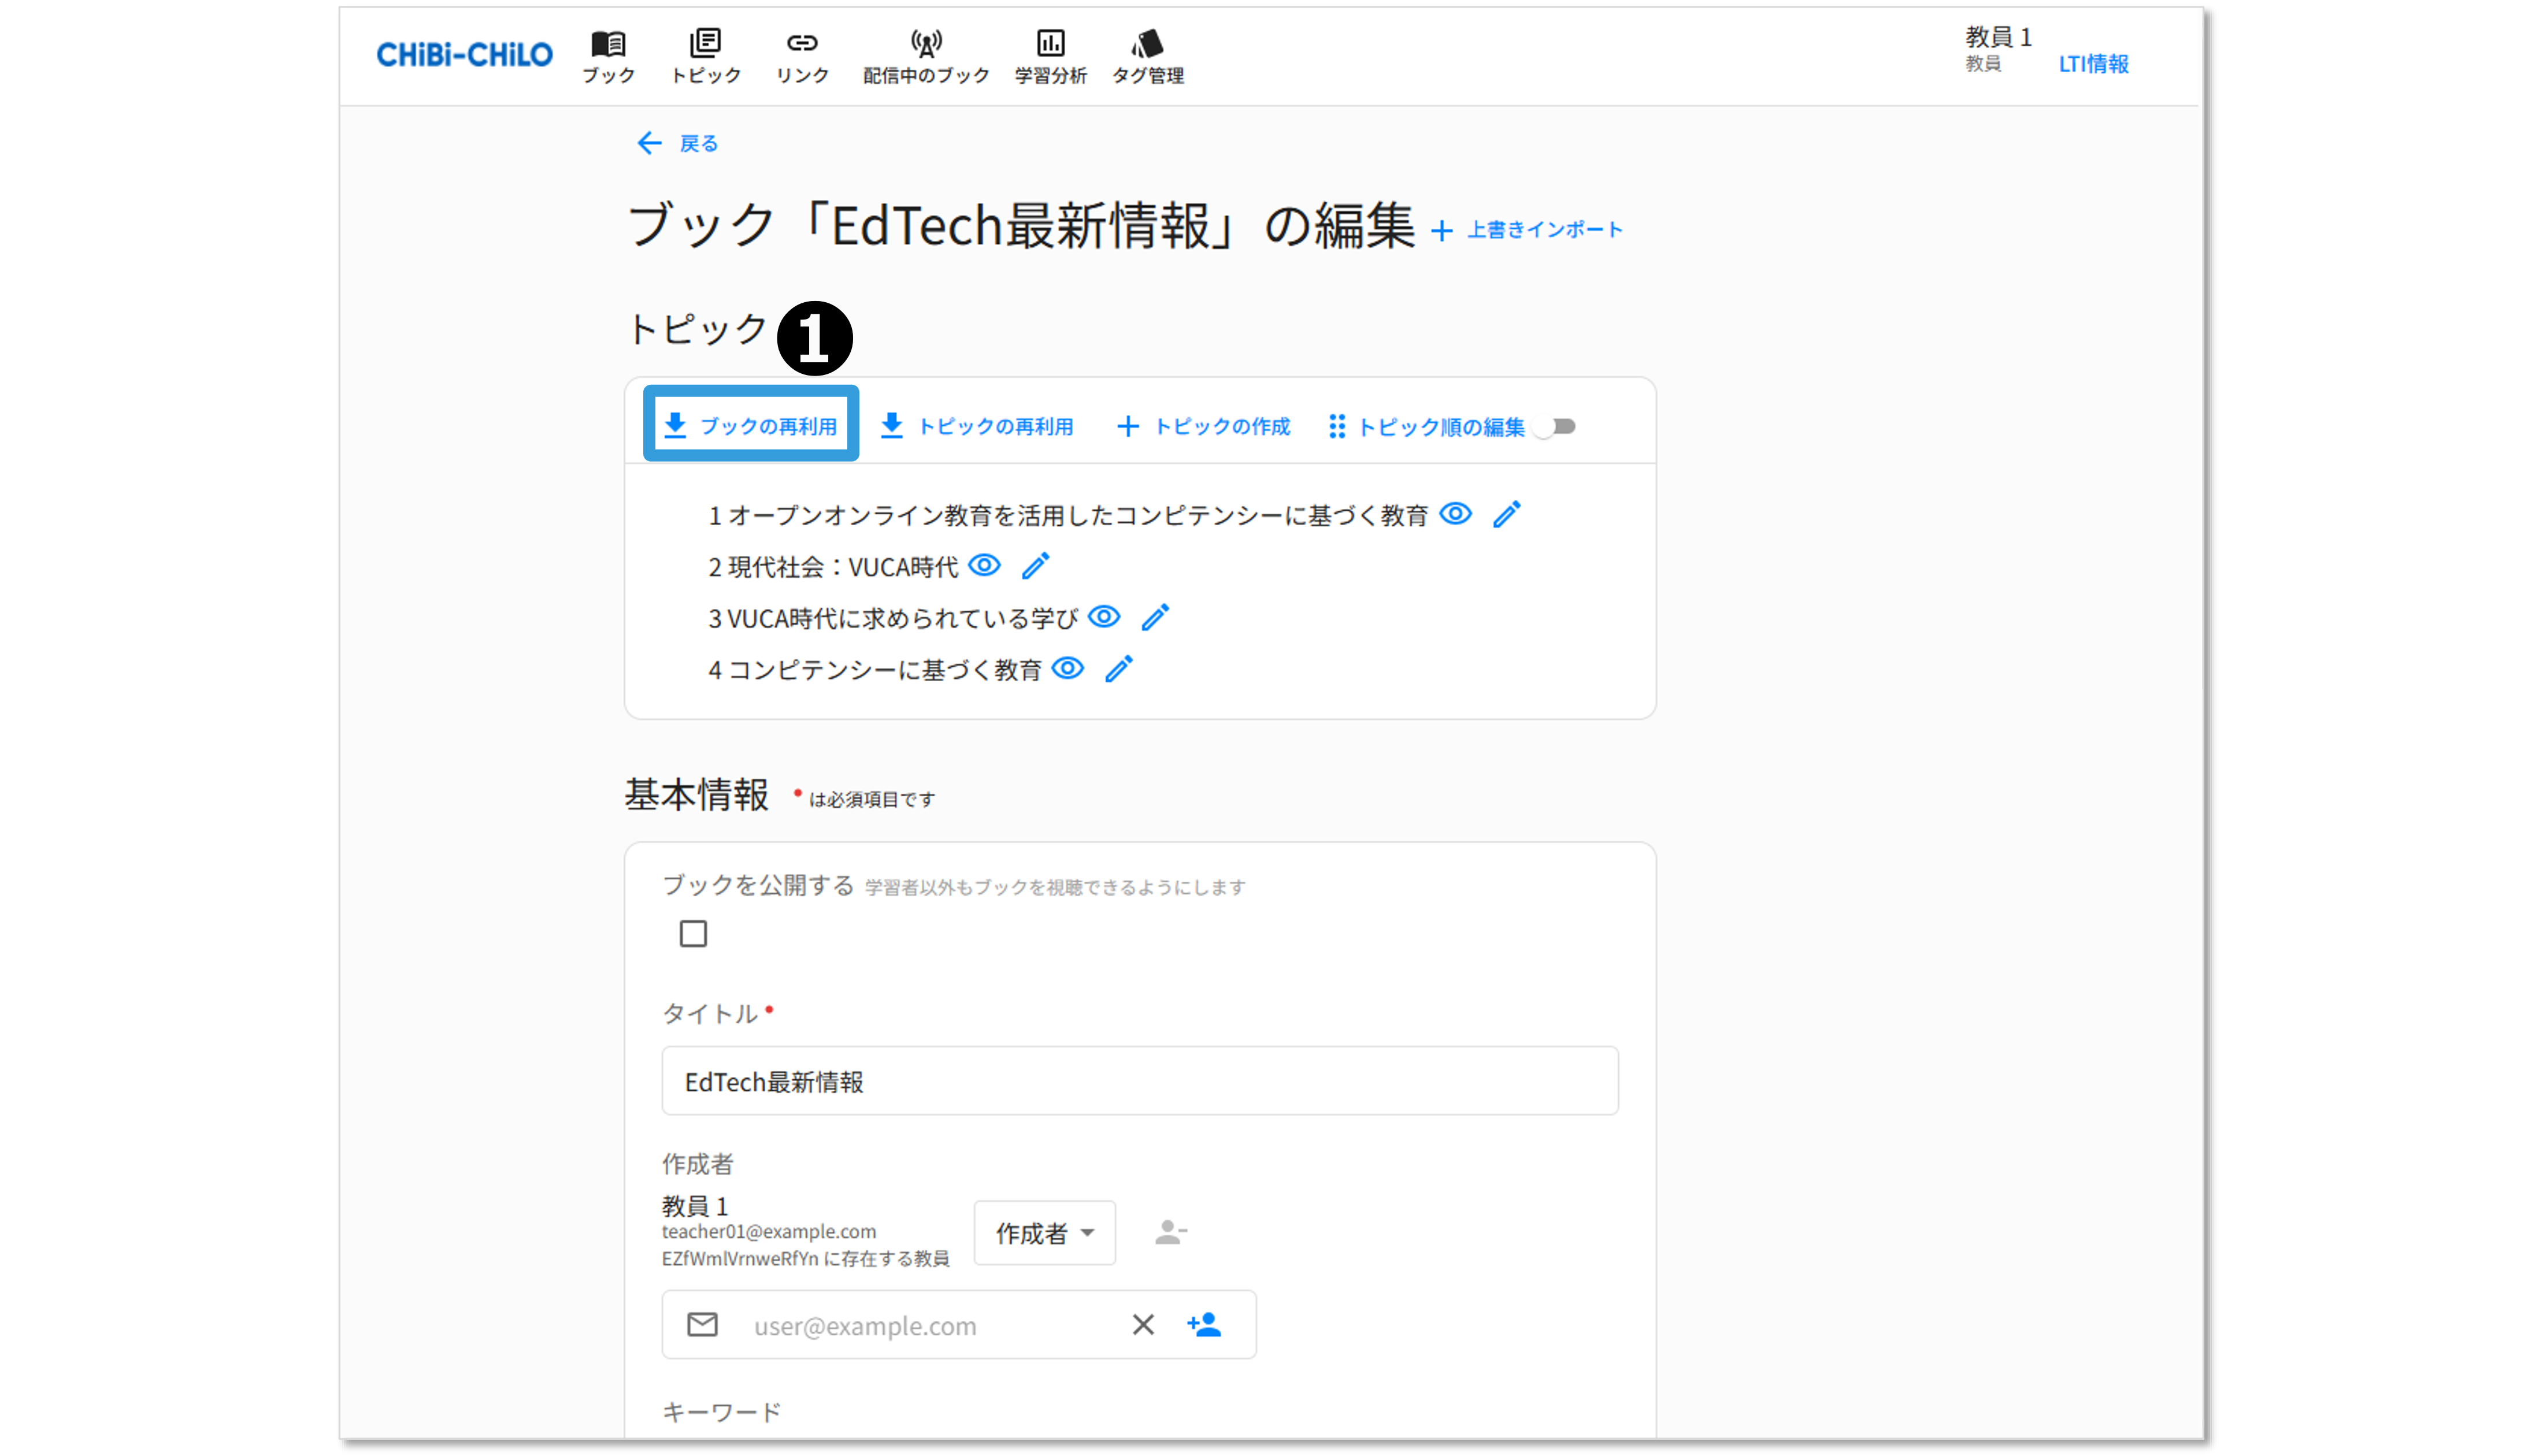Click the ブックの再利用 button

tap(751, 426)
